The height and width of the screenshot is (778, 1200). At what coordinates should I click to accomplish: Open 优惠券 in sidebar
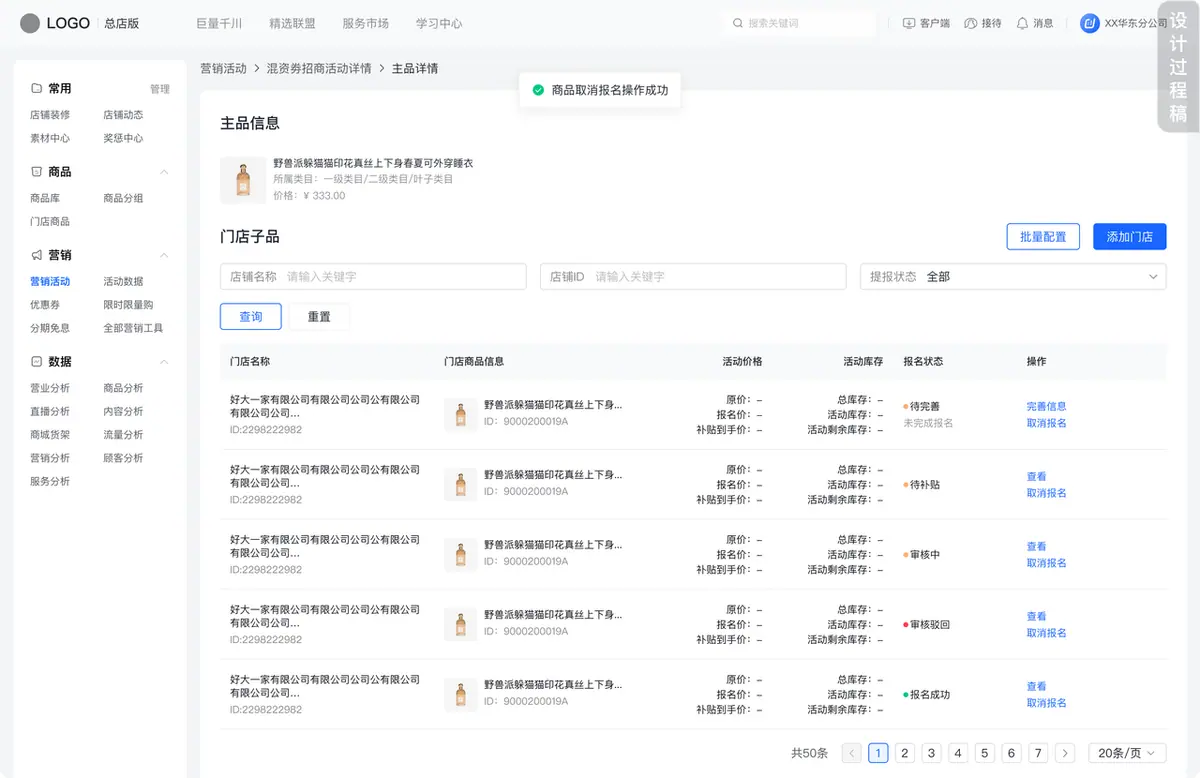point(45,304)
